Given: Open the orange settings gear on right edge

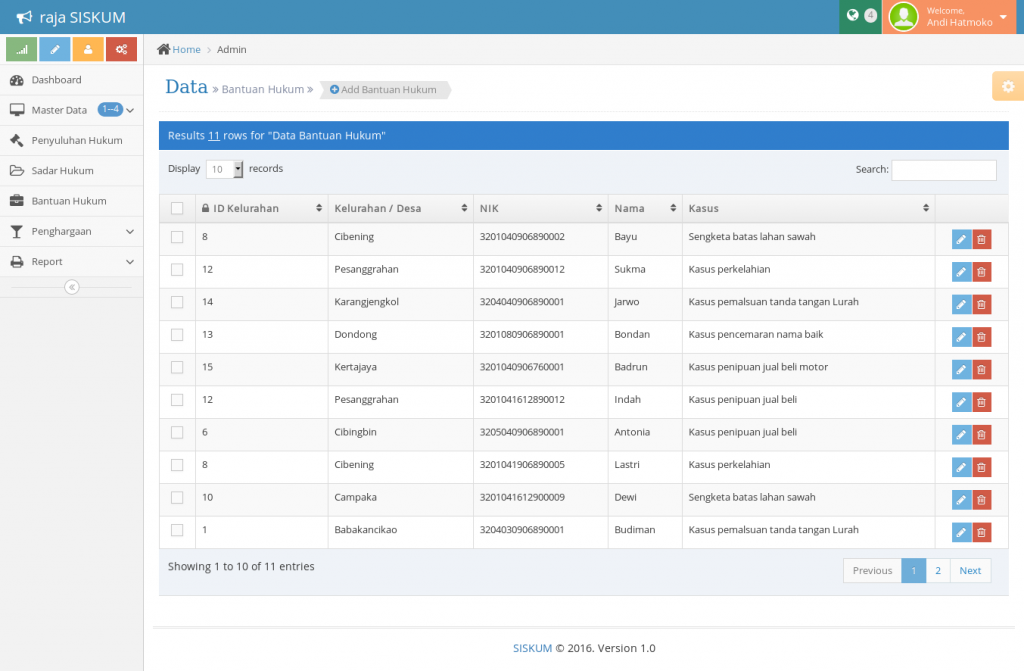Looking at the screenshot, I should [1007, 87].
